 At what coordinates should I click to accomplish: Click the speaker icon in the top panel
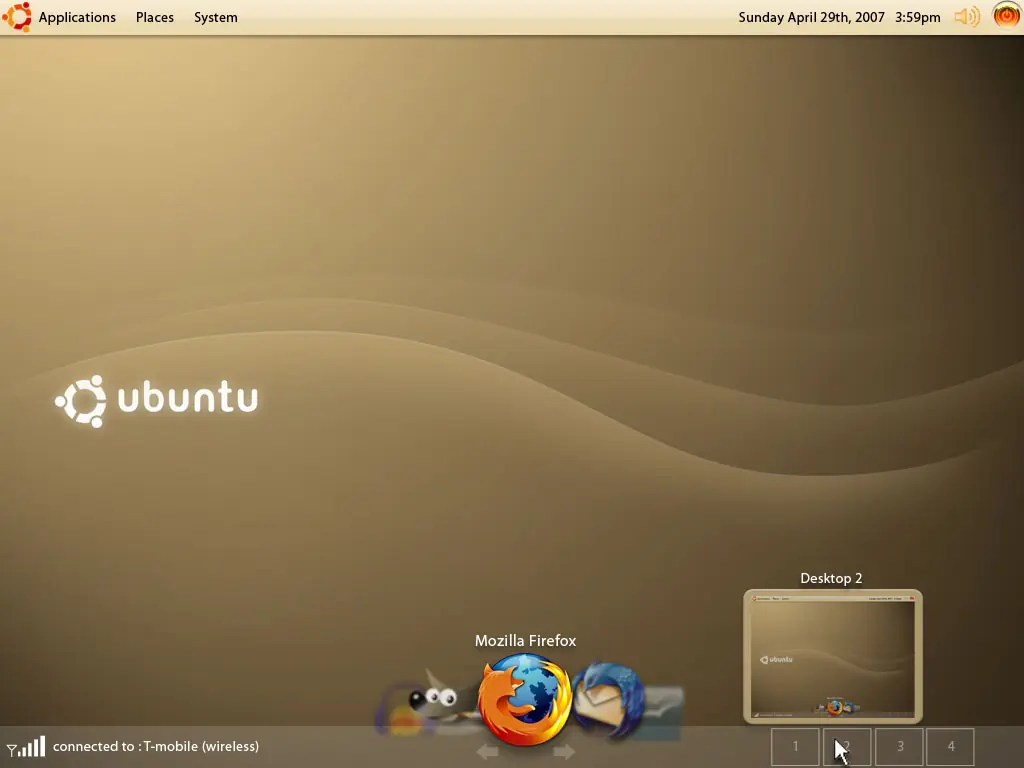(x=964, y=16)
